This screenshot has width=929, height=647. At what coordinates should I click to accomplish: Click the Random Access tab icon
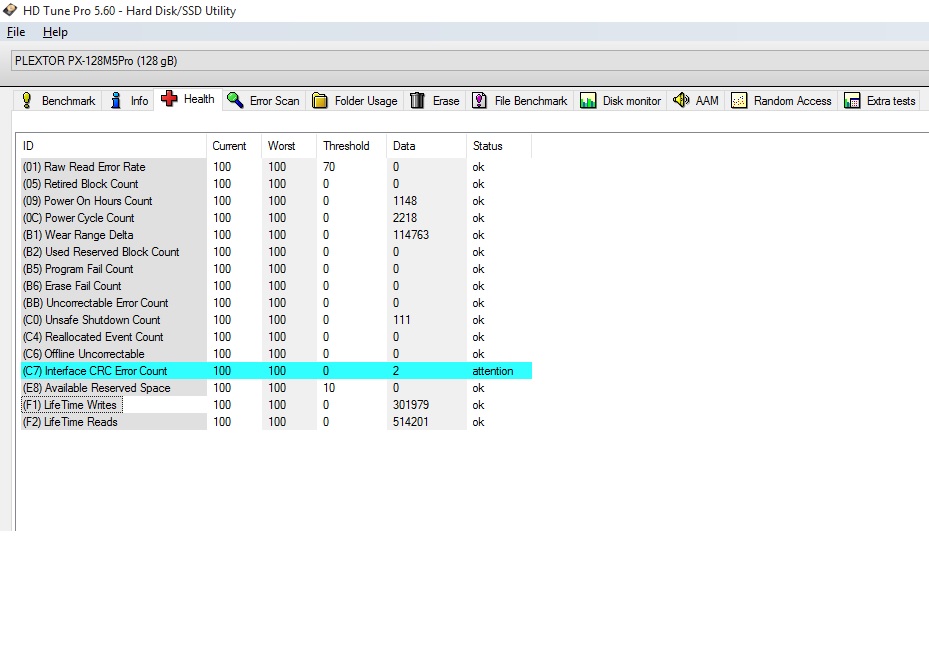[x=739, y=101]
